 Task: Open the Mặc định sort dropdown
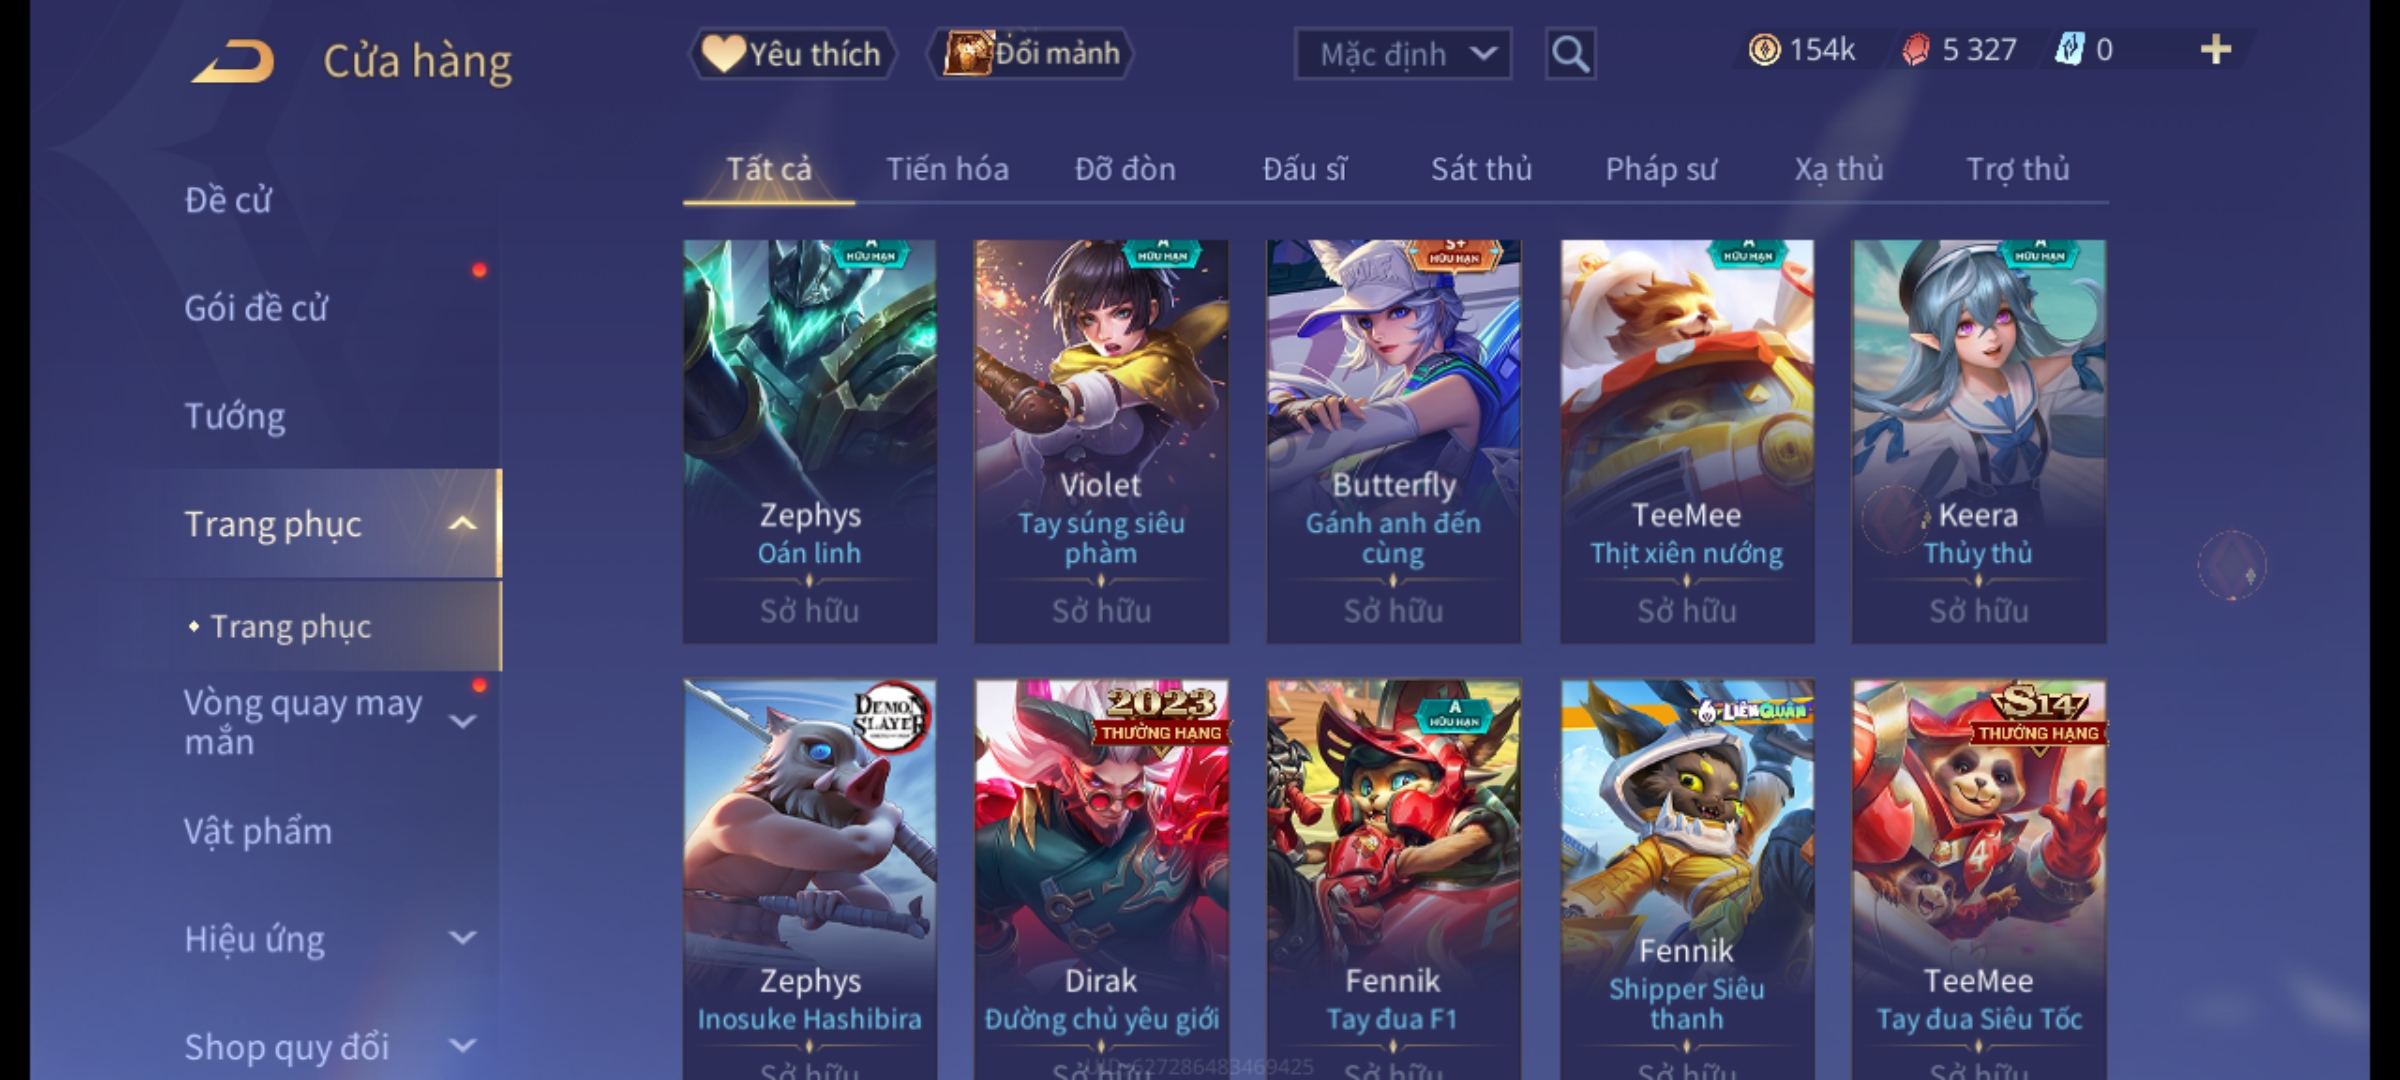coord(1402,54)
